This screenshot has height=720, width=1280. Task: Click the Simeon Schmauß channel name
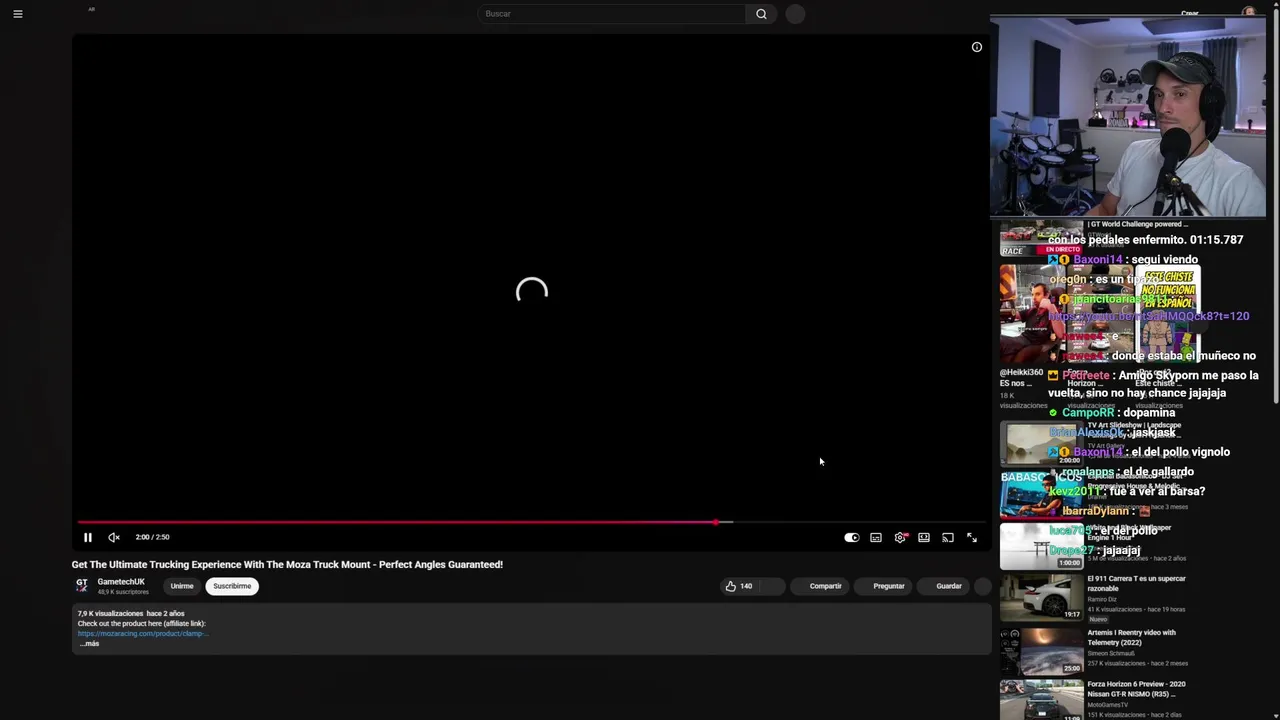pos(1110,653)
